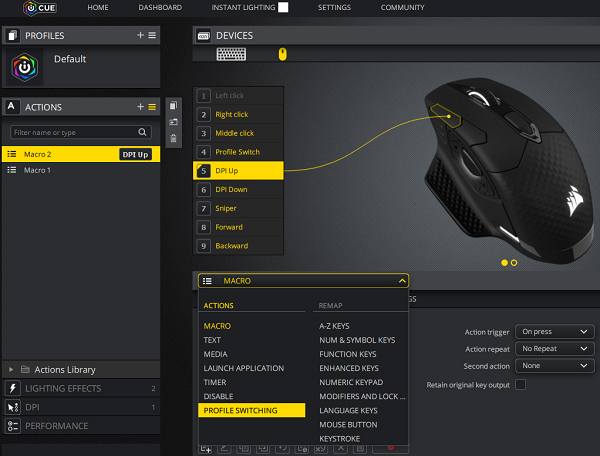The image size is (600, 456).
Task: Click the search magnifier in filter box
Action: 142,132
